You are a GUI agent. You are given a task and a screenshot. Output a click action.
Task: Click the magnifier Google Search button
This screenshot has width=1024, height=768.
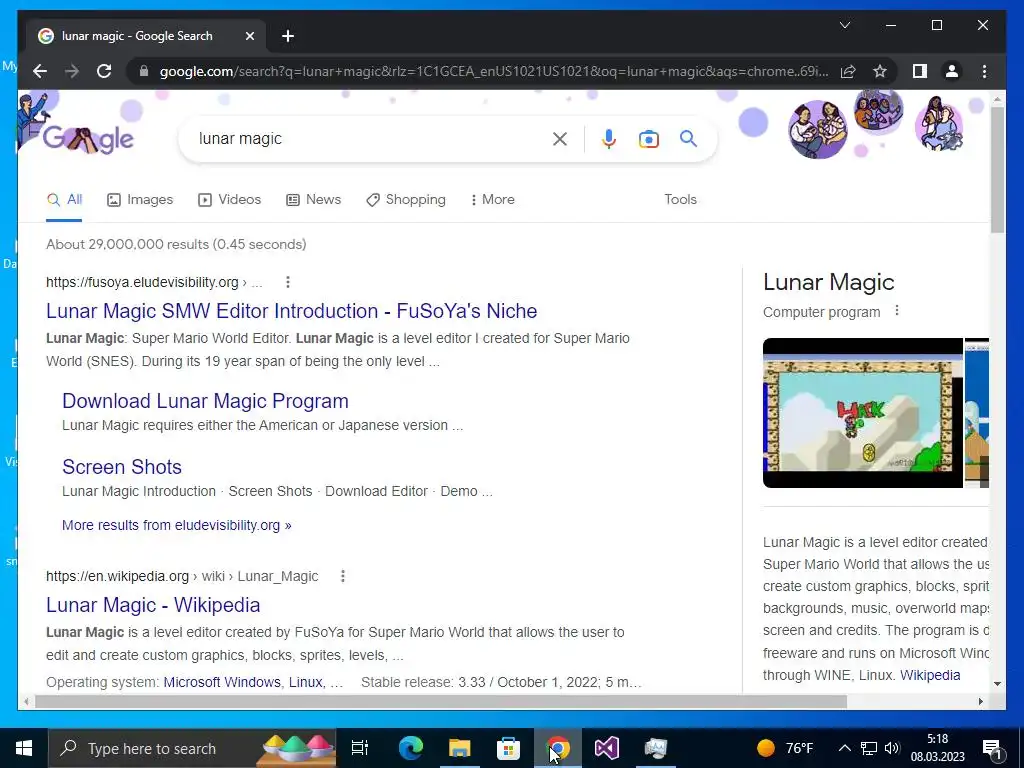pyautogui.click(x=688, y=138)
